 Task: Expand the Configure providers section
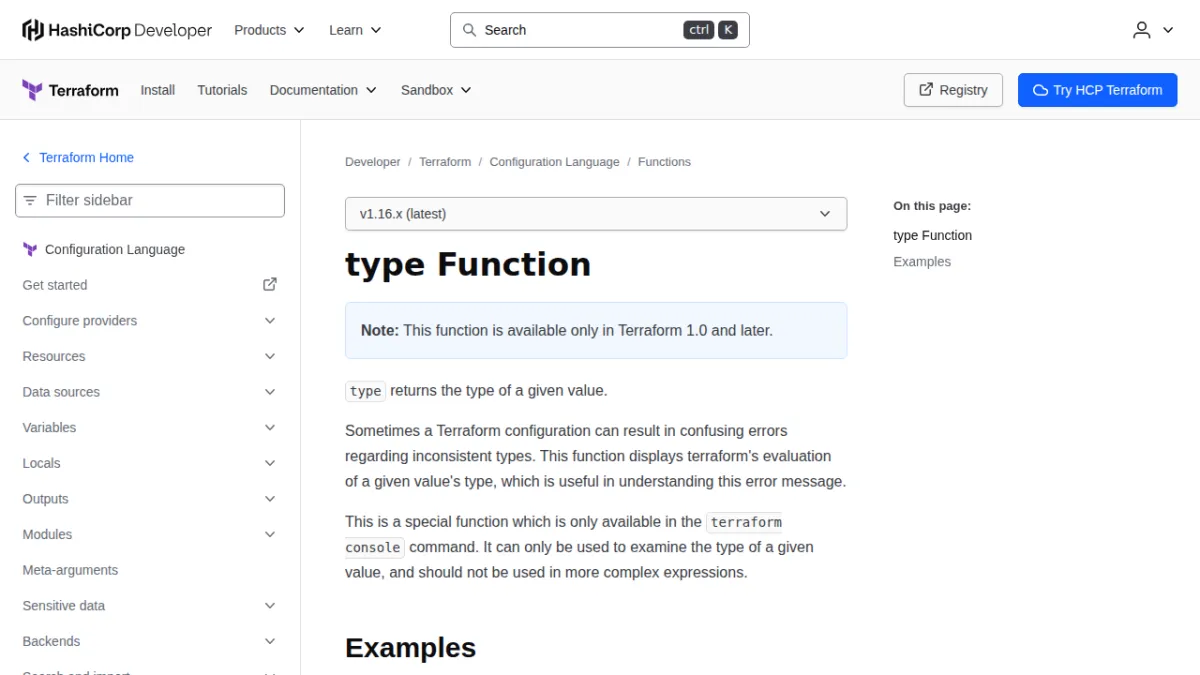click(150, 321)
